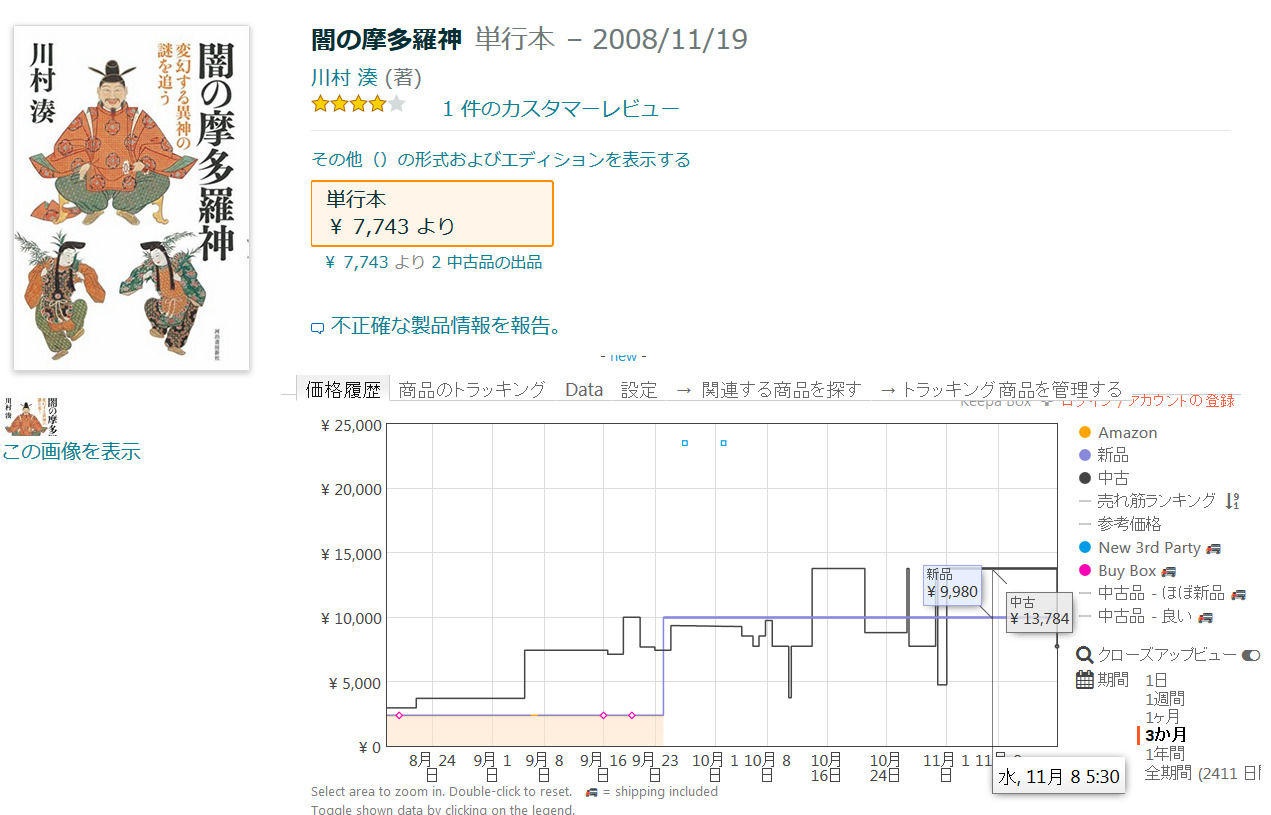Set chart period to 全期間
The image size is (1271, 815).
pyautogui.click(x=1202, y=772)
